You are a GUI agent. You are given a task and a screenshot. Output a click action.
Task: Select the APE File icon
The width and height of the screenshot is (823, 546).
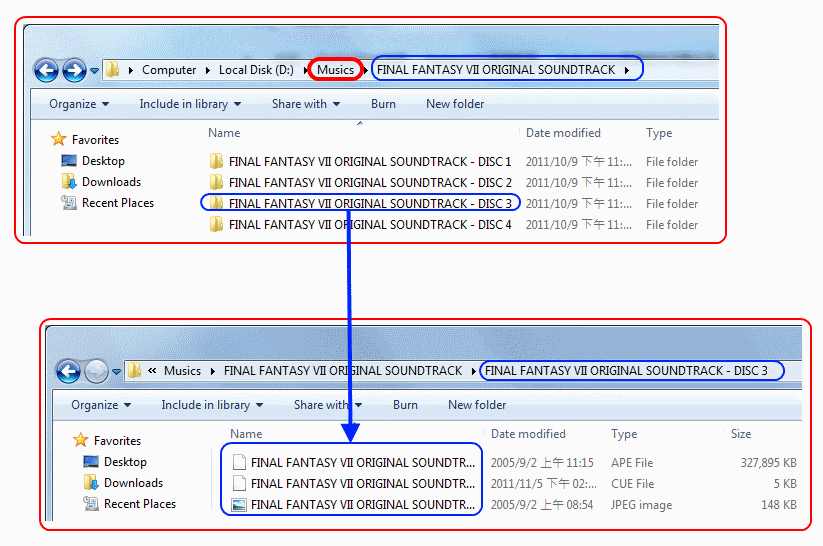[x=239, y=462]
